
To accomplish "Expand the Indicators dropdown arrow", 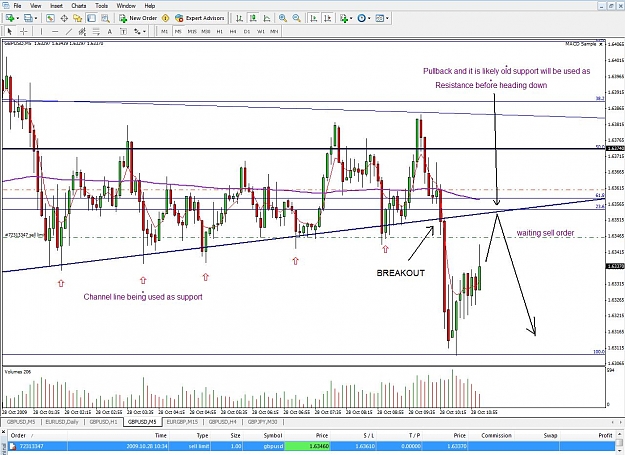I will point(351,18).
